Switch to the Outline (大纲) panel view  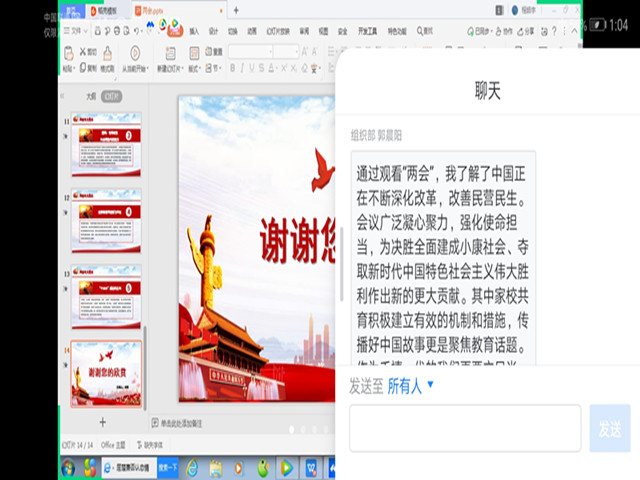point(91,97)
